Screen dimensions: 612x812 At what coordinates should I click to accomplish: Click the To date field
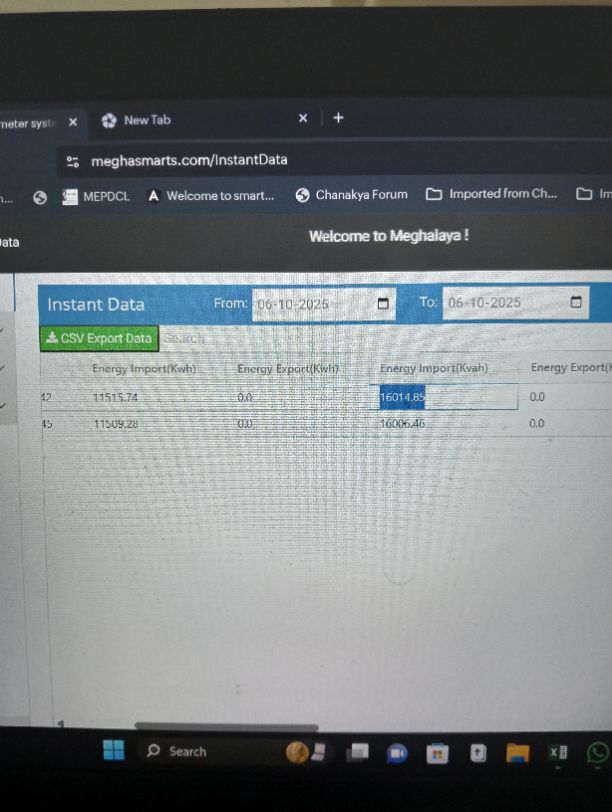click(515, 302)
